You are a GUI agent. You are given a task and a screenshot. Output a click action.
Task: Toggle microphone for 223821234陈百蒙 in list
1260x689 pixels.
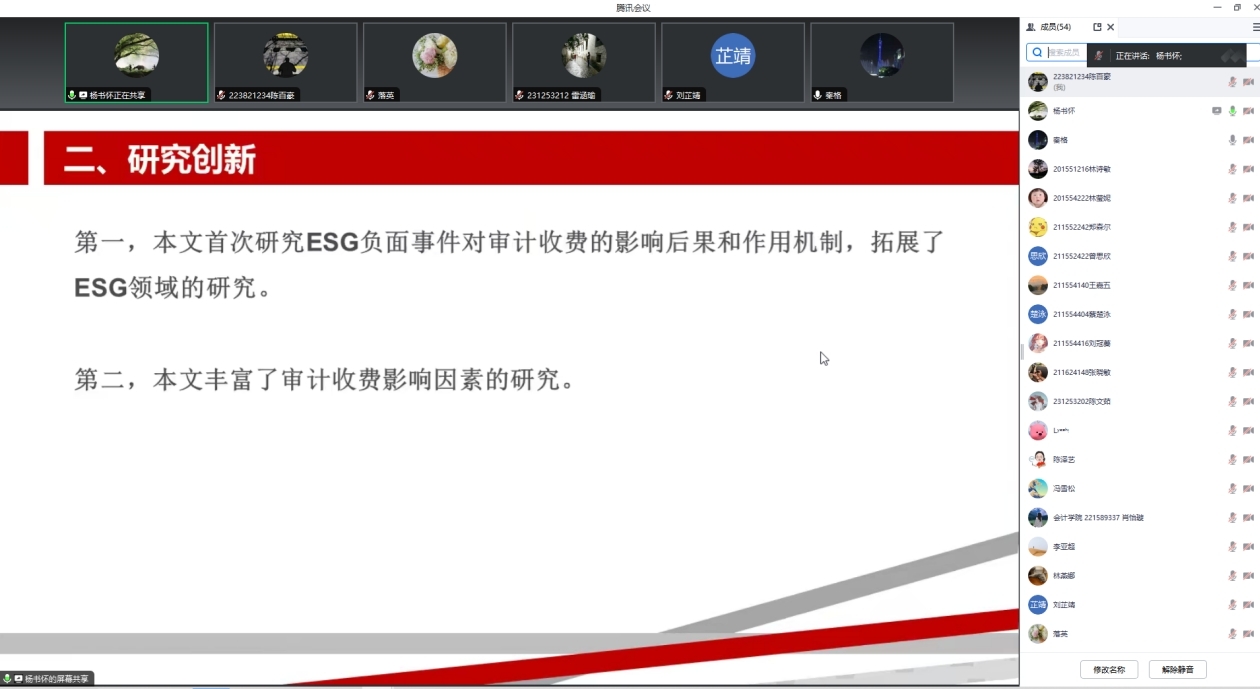coord(1232,82)
